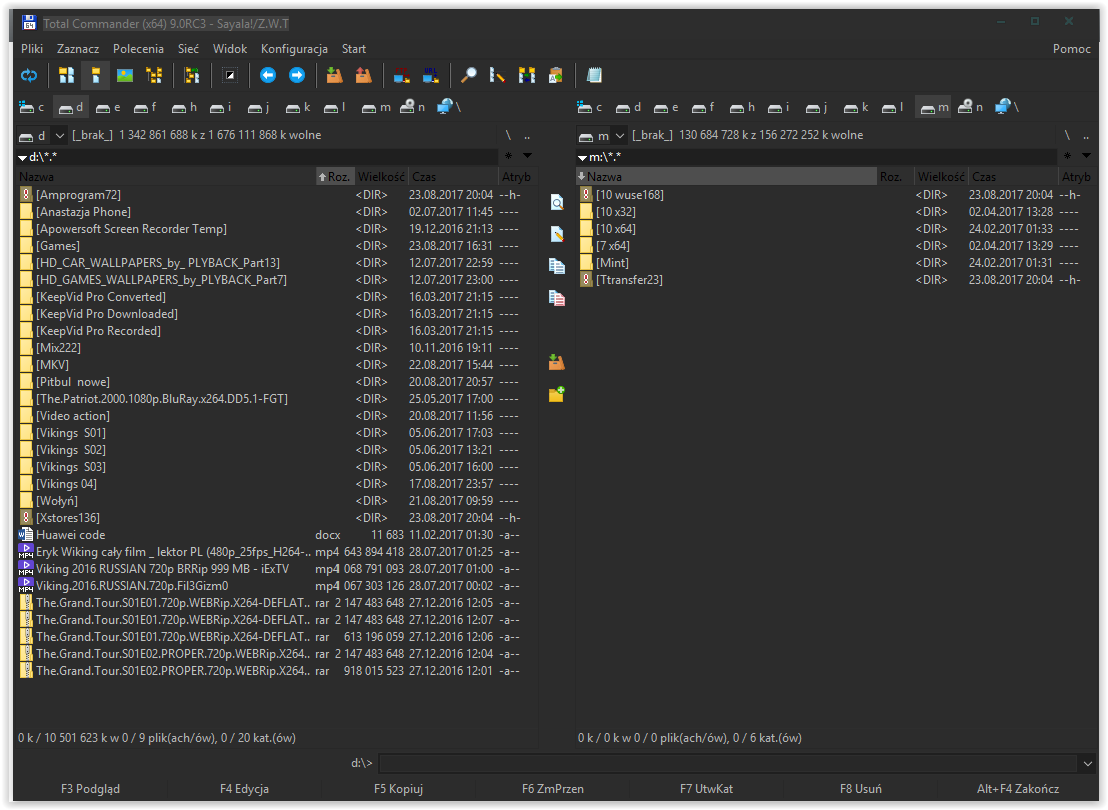
Task: Click the synchronize directories icon
Action: tap(526, 75)
